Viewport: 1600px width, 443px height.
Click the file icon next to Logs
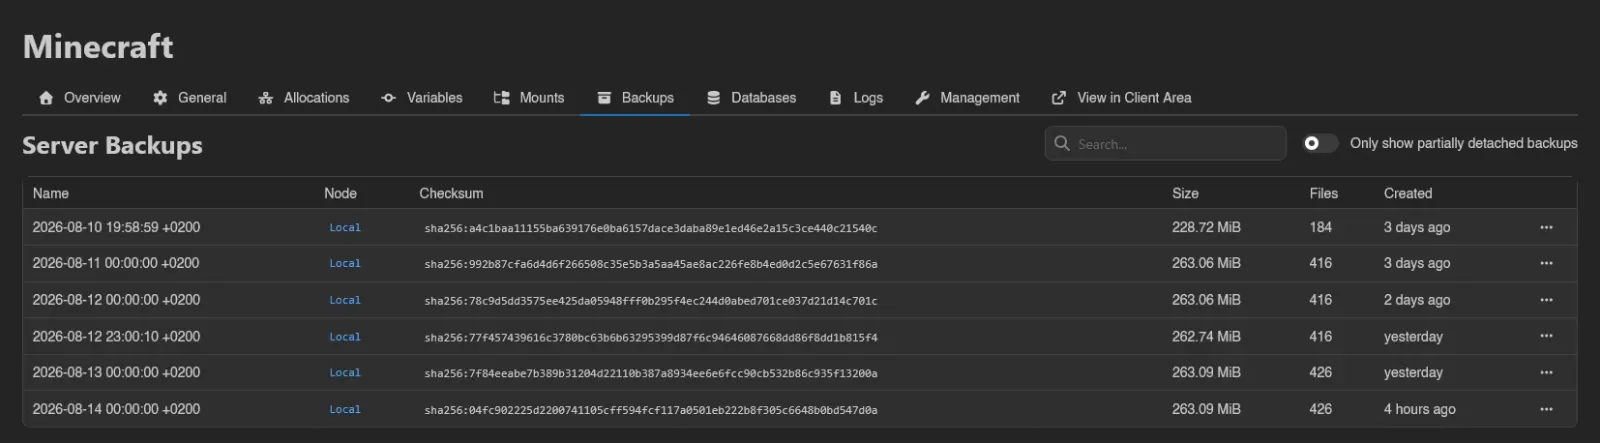(835, 98)
